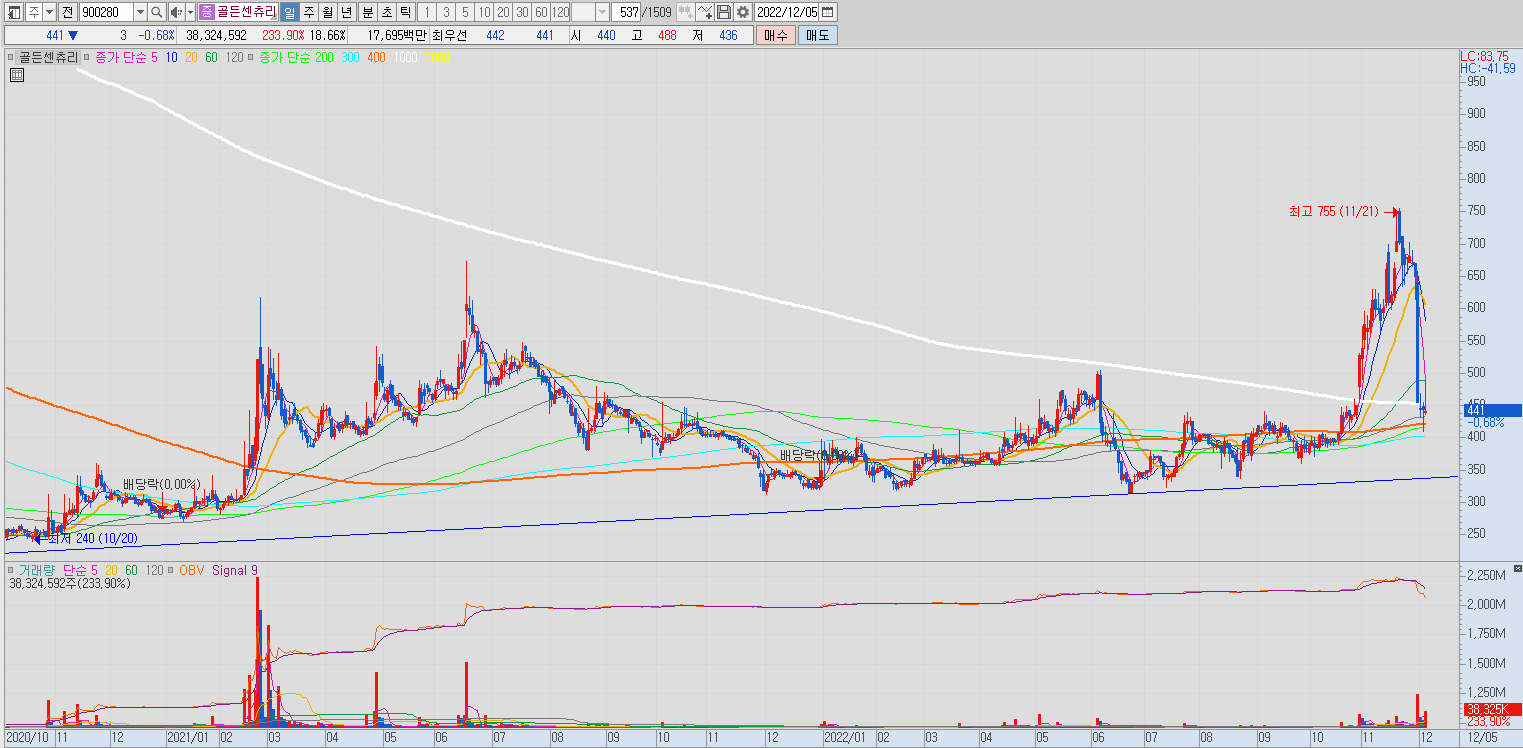The image size is (1523, 748).
Task: Select the 10 interval button
Action: [484, 12]
